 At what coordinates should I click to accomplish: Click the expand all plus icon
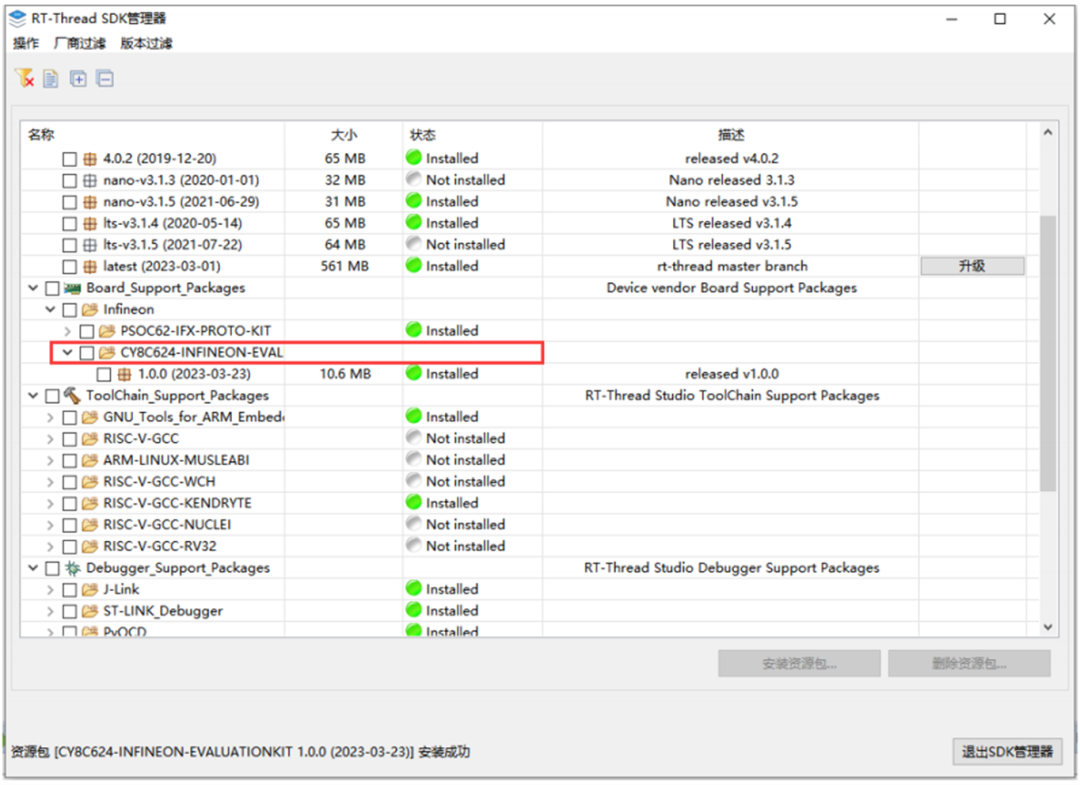tap(79, 78)
